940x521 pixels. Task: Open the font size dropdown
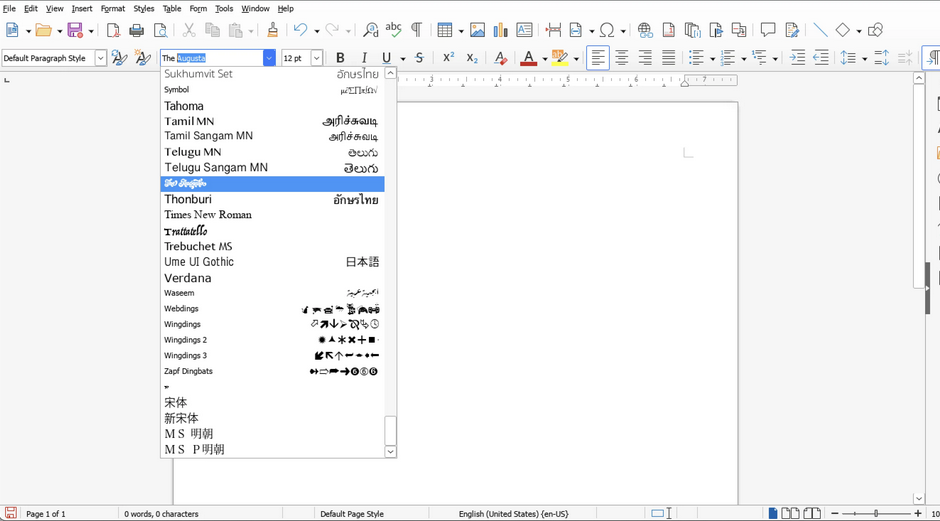point(317,58)
